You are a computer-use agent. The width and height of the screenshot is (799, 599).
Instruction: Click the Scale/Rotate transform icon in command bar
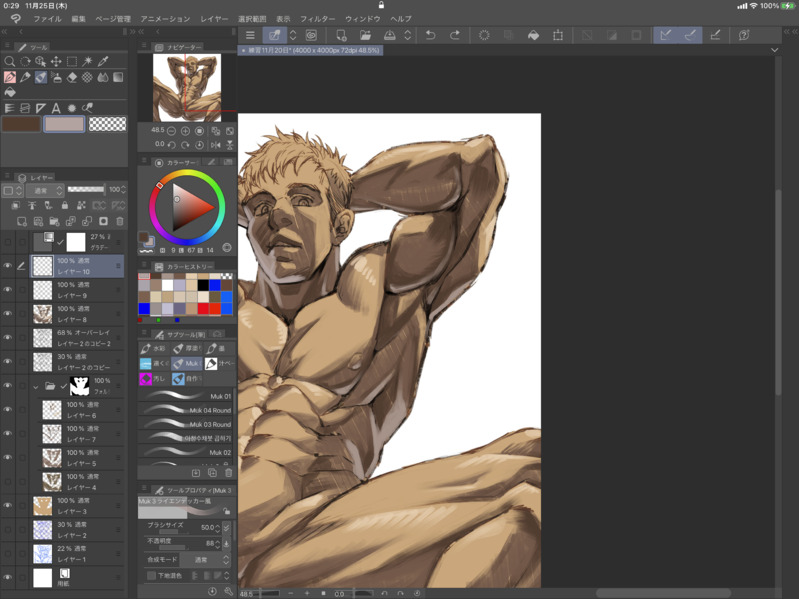coord(558,35)
